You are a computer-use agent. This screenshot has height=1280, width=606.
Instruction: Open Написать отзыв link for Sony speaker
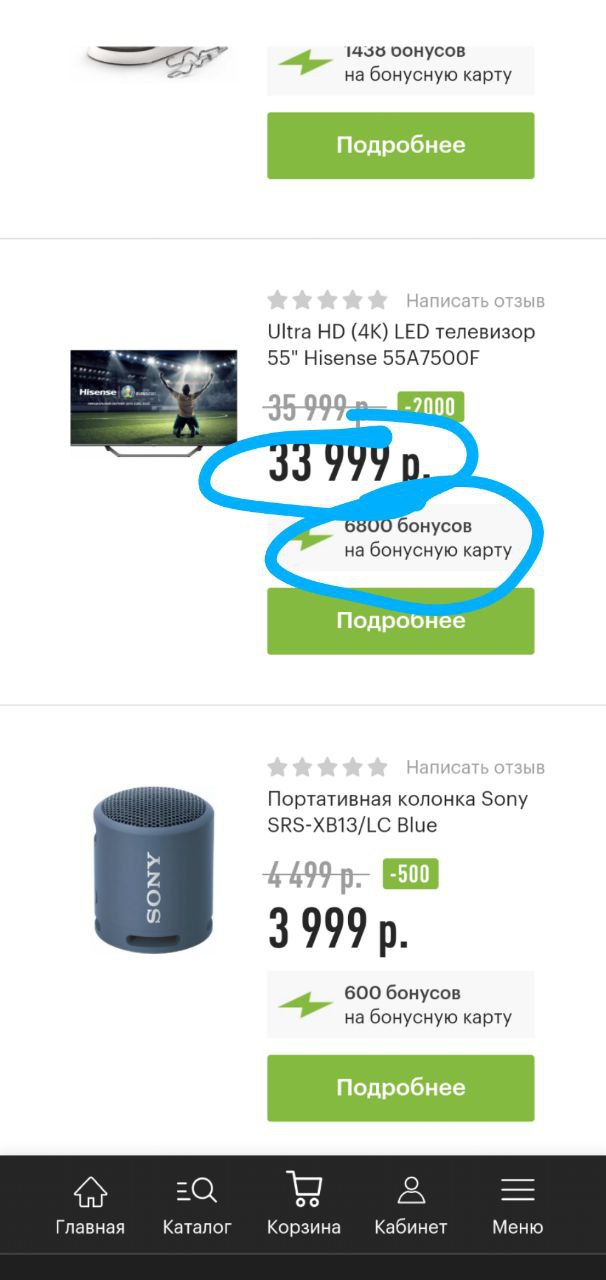click(475, 768)
